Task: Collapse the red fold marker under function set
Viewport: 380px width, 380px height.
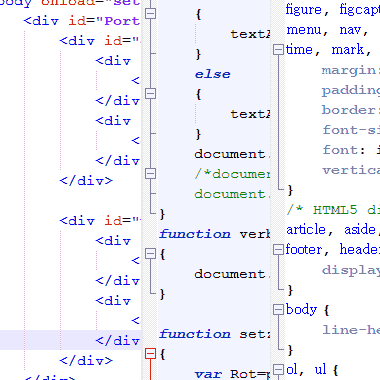Action: 151,353
